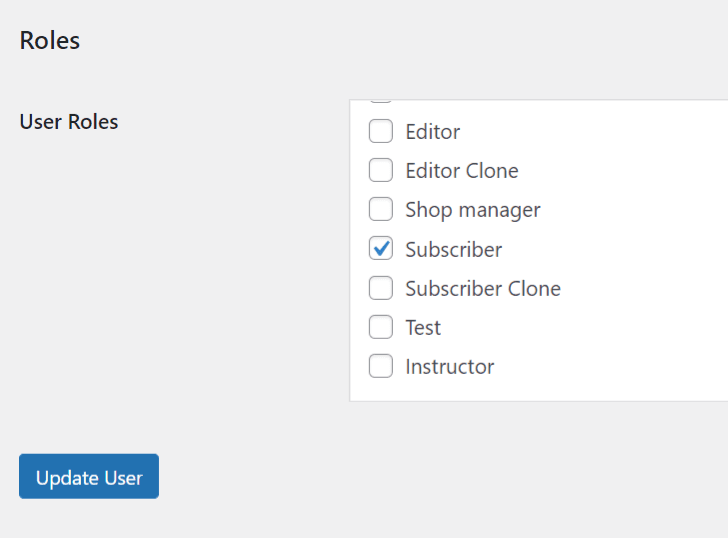Click the Test role label text
This screenshot has height=538, width=728.
tap(423, 328)
